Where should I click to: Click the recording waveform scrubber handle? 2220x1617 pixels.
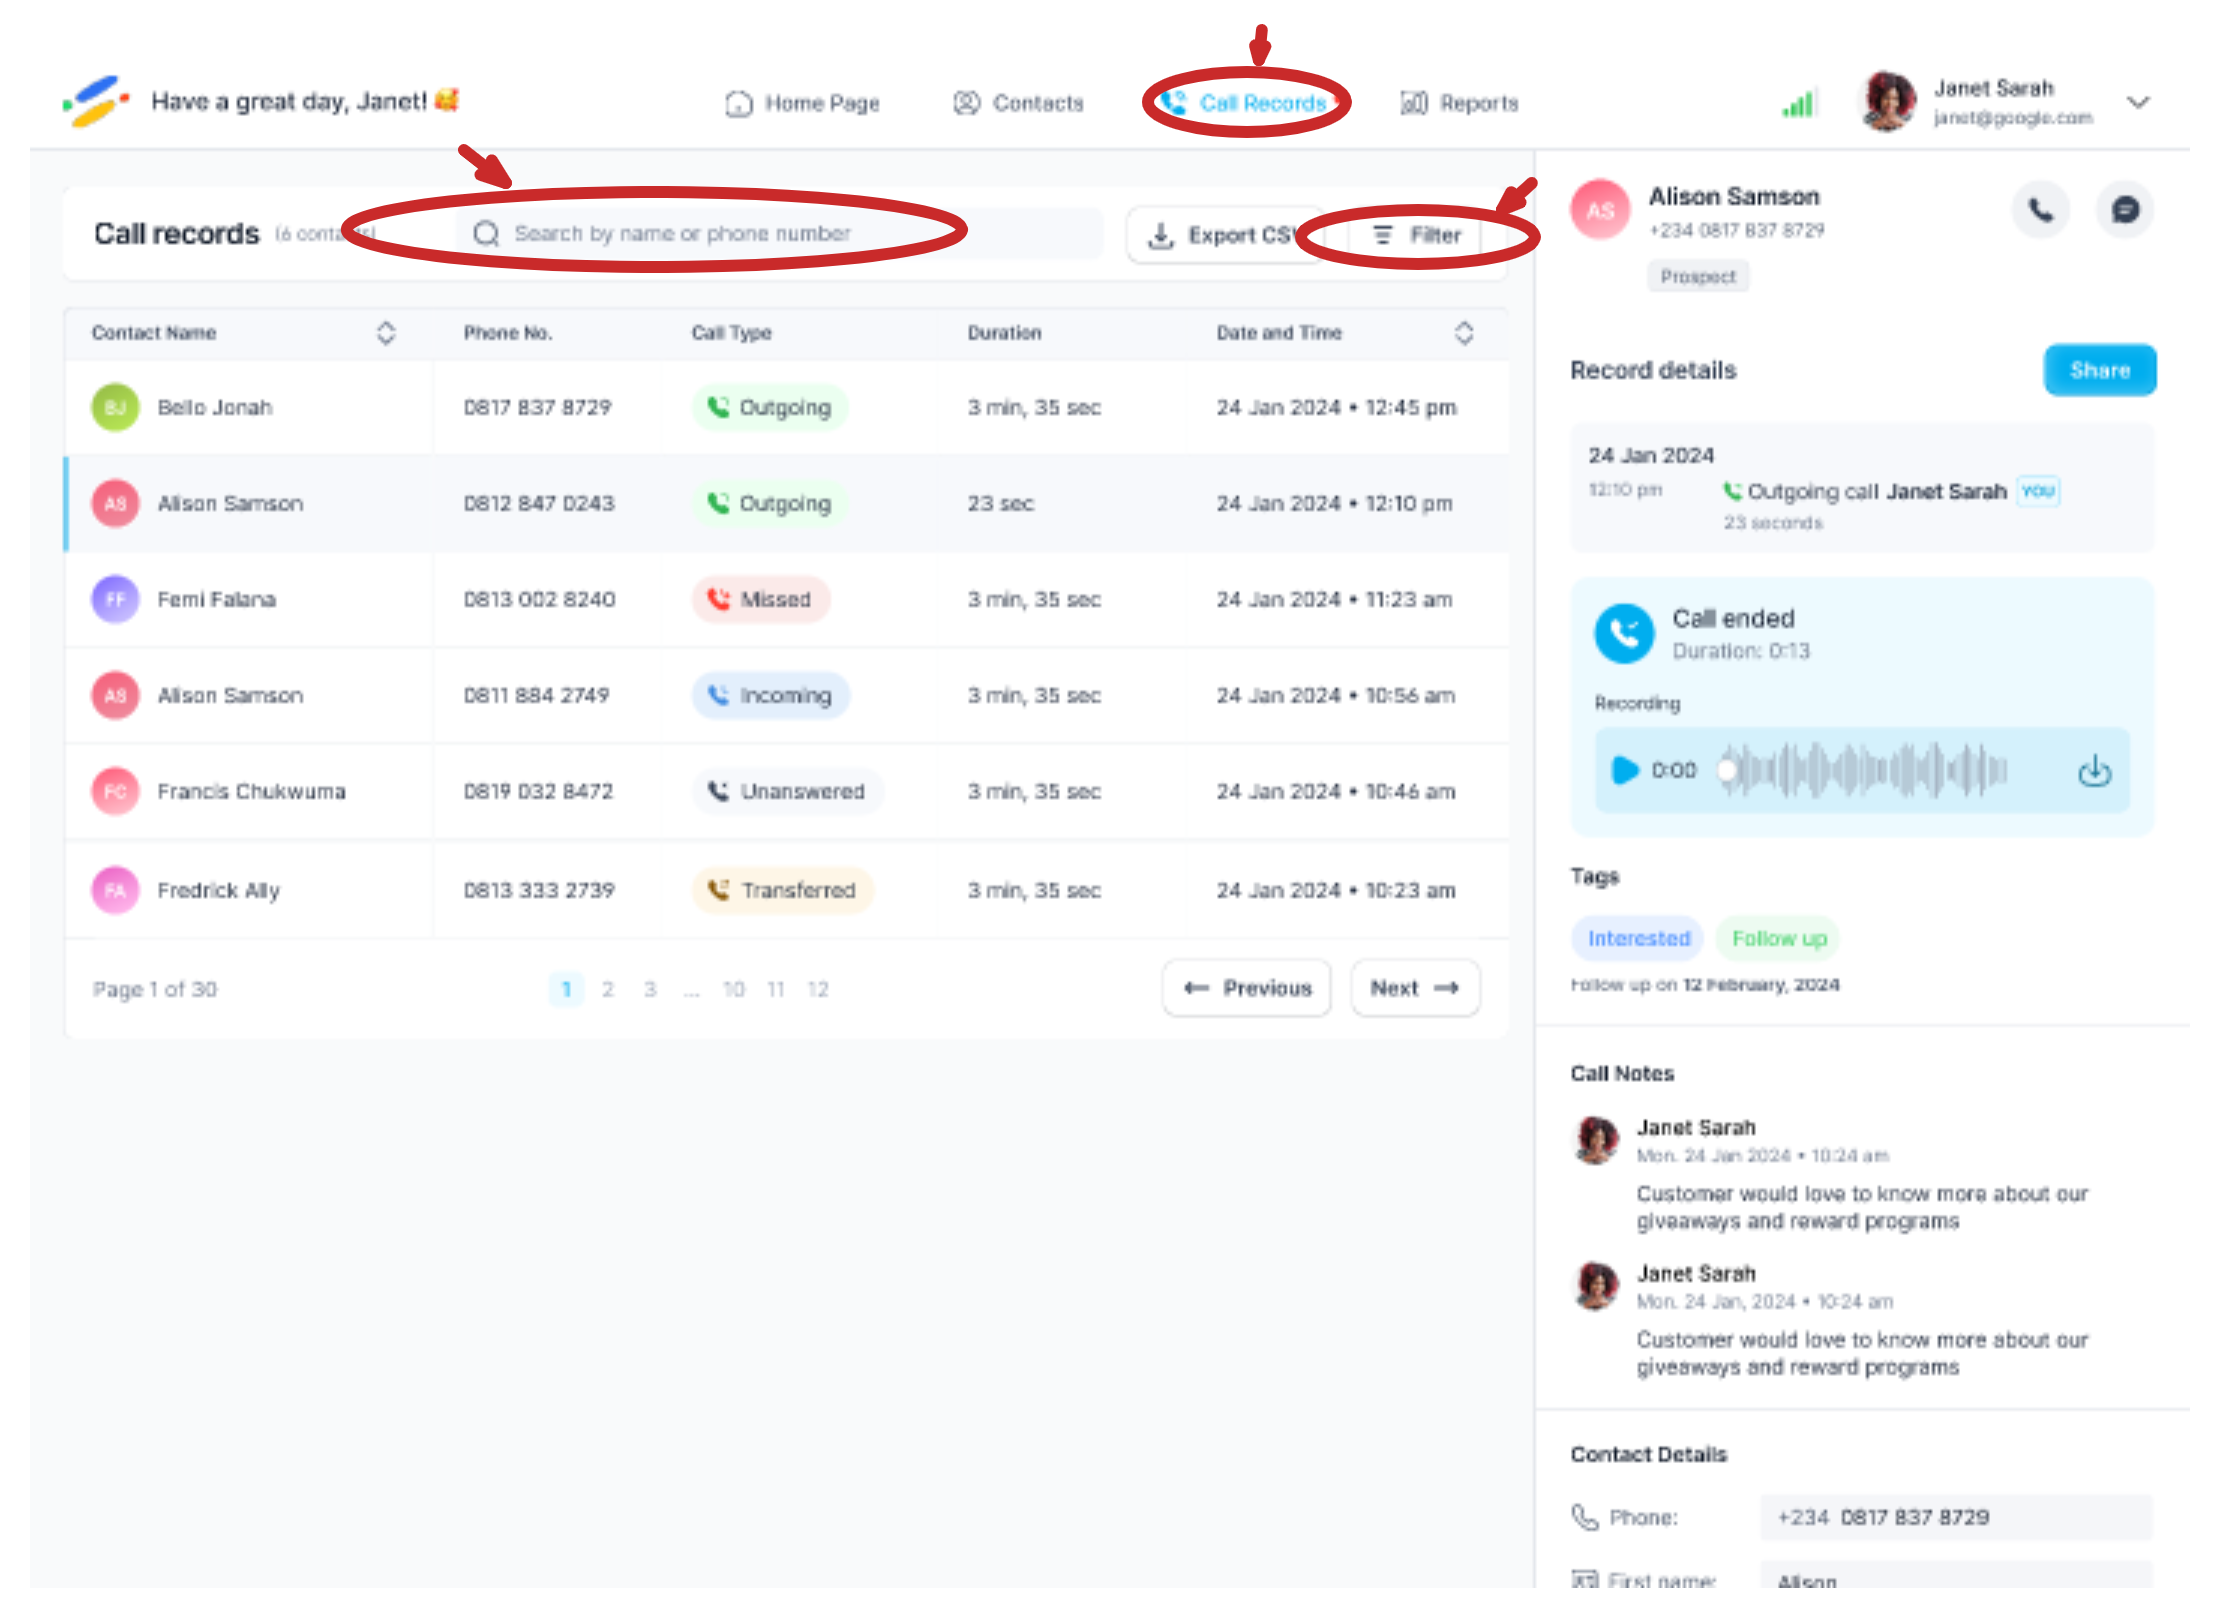click(x=1727, y=770)
